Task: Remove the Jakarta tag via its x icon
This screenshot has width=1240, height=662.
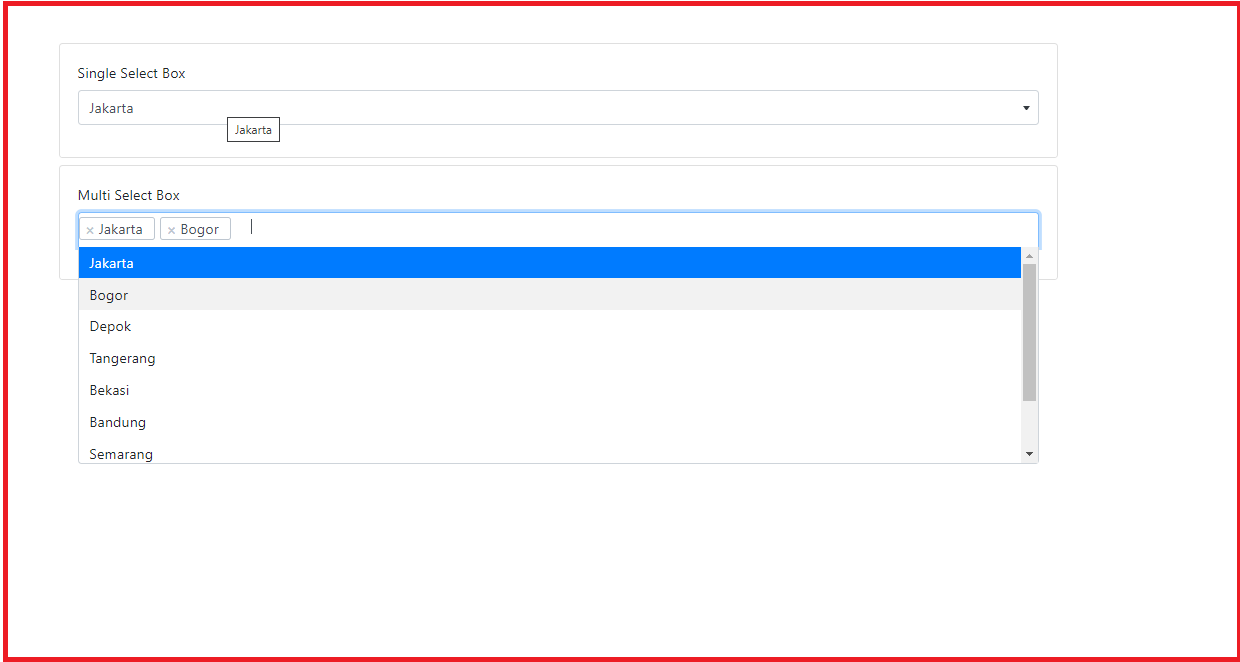Action: pos(90,230)
